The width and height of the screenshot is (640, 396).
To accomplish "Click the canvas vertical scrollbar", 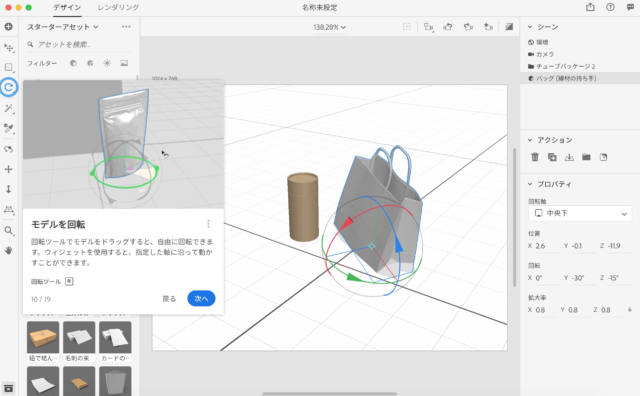I will (x=514, y=218).
